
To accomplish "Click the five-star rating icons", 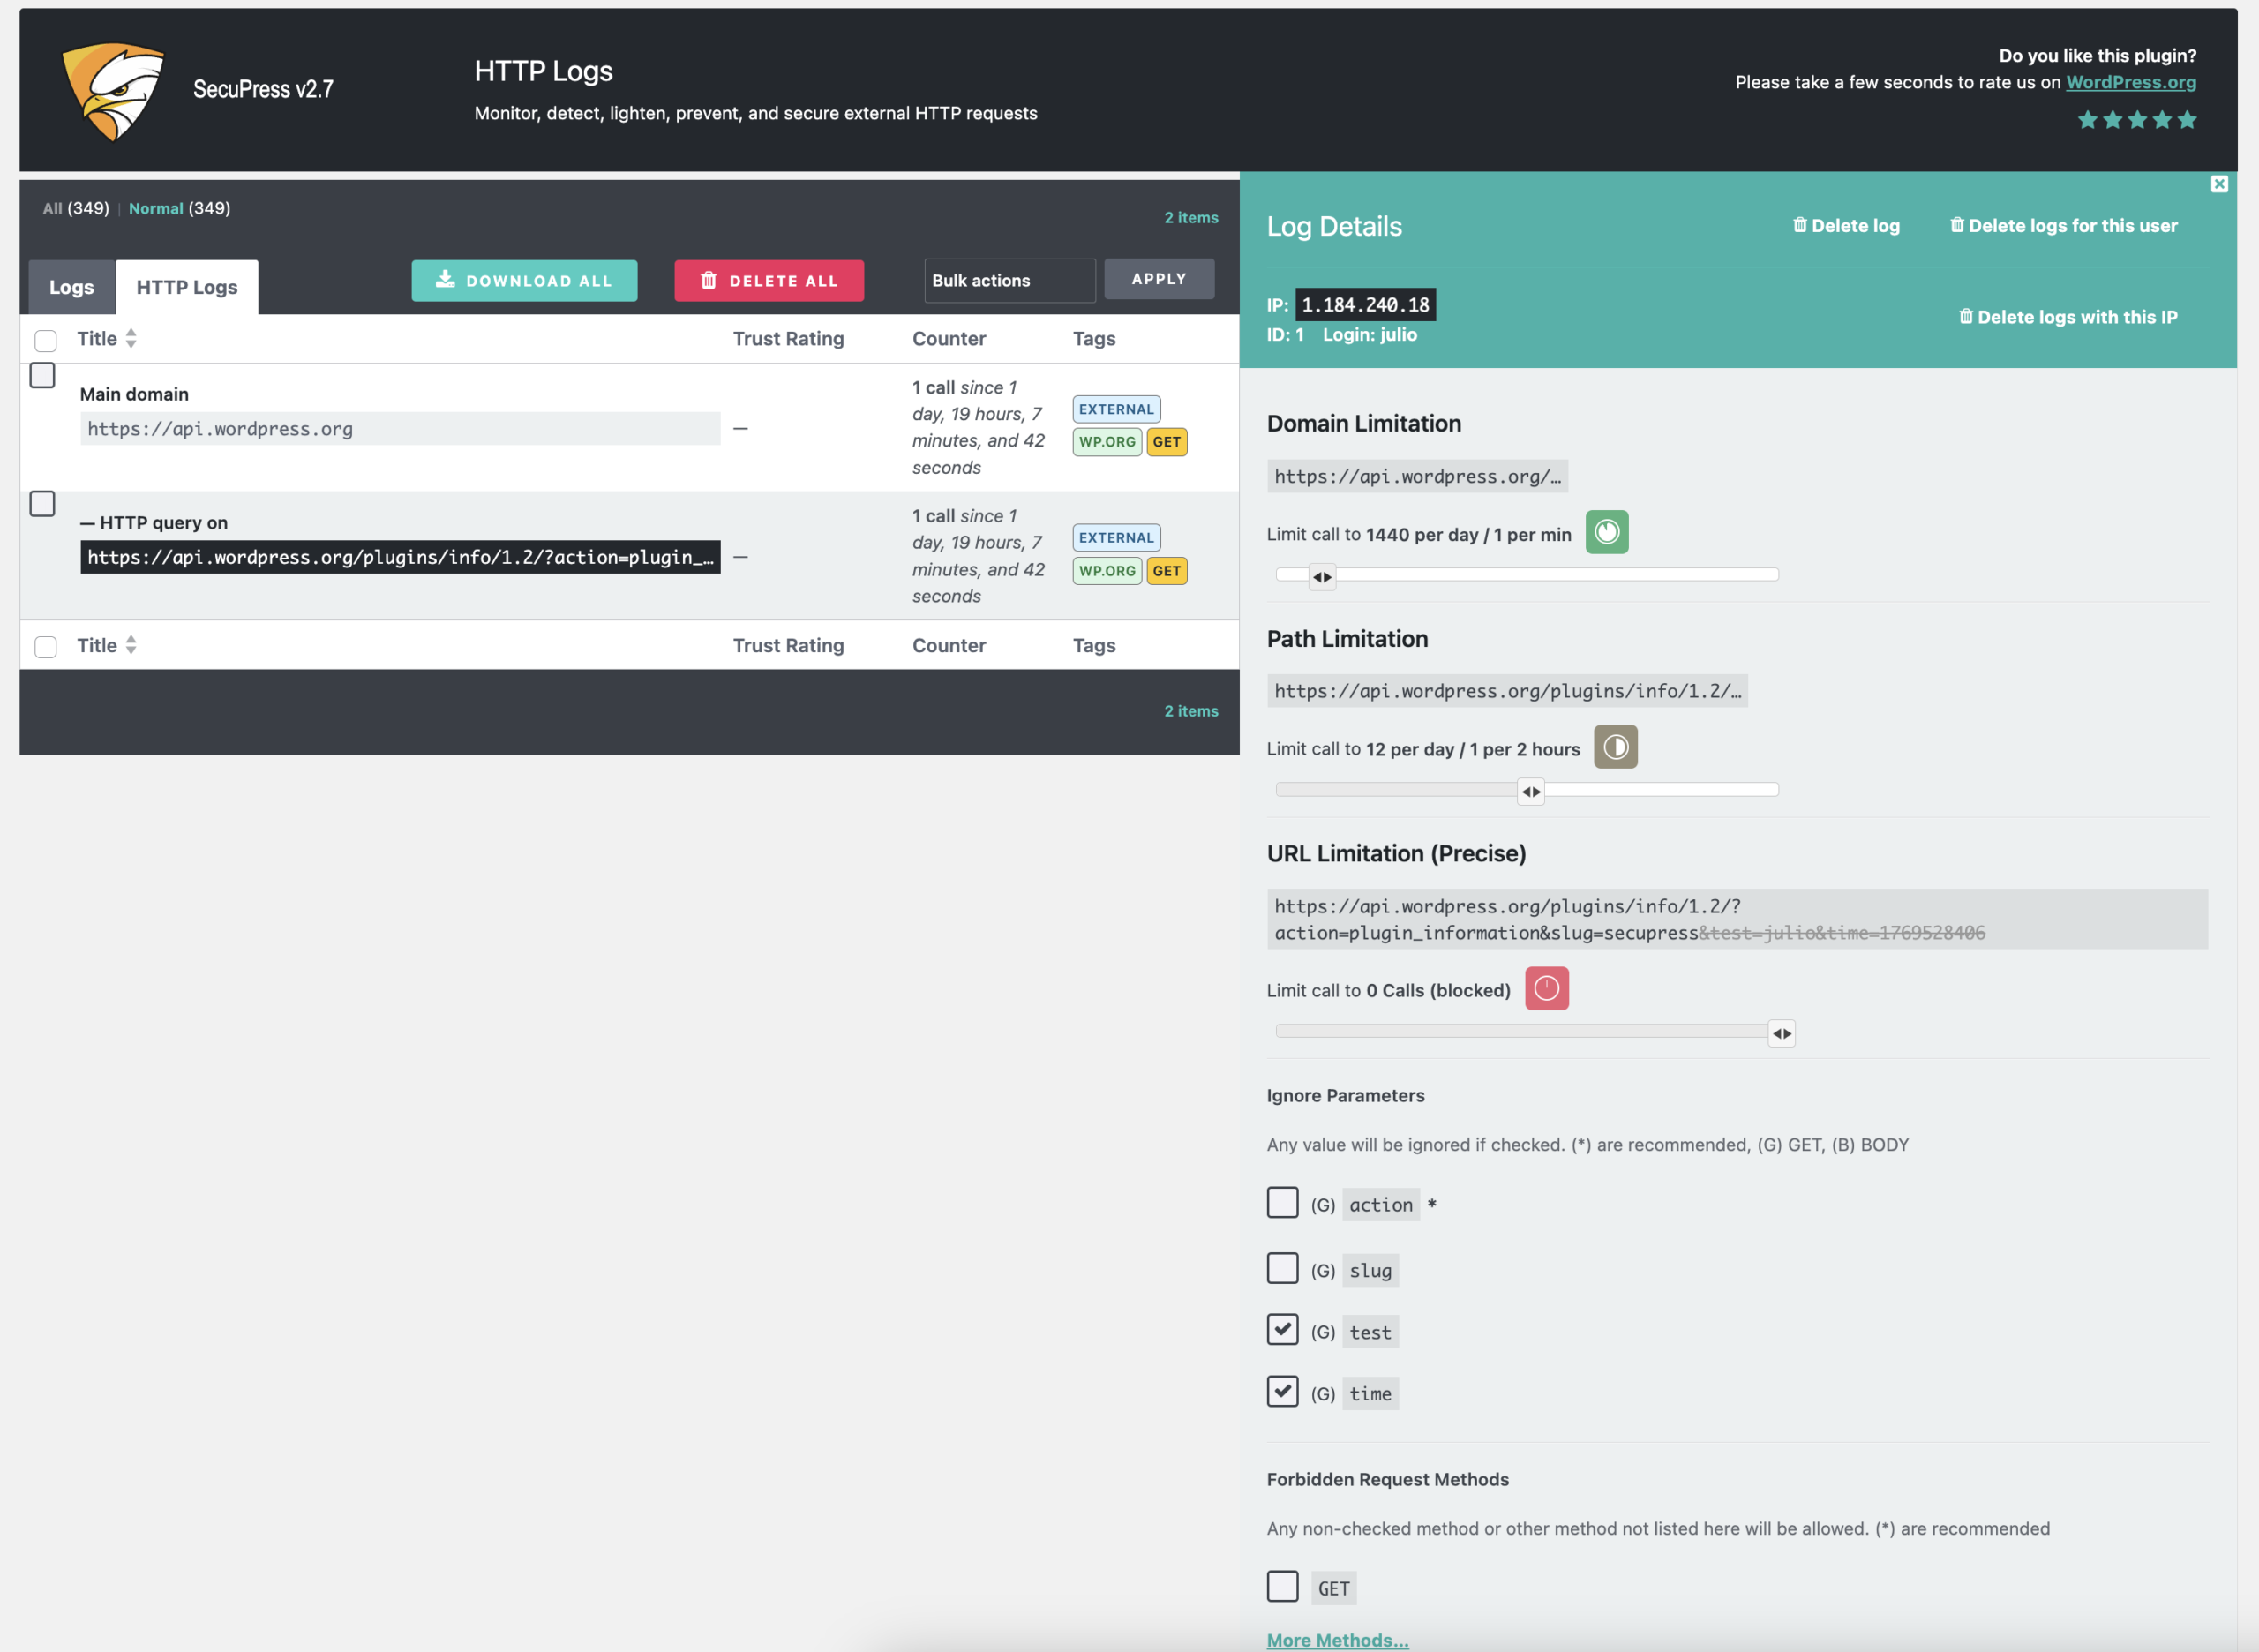I will click(2136, 120).
